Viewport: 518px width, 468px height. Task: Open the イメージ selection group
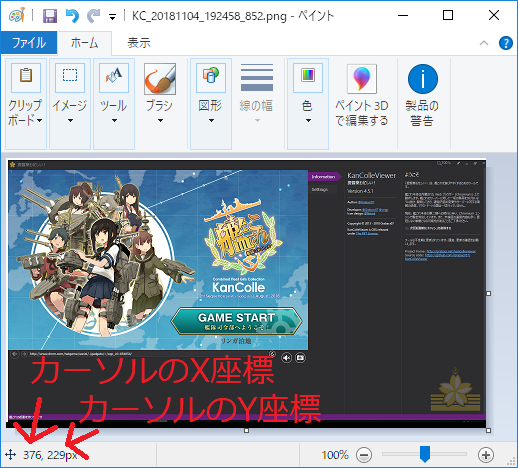[x=70, y=104]
